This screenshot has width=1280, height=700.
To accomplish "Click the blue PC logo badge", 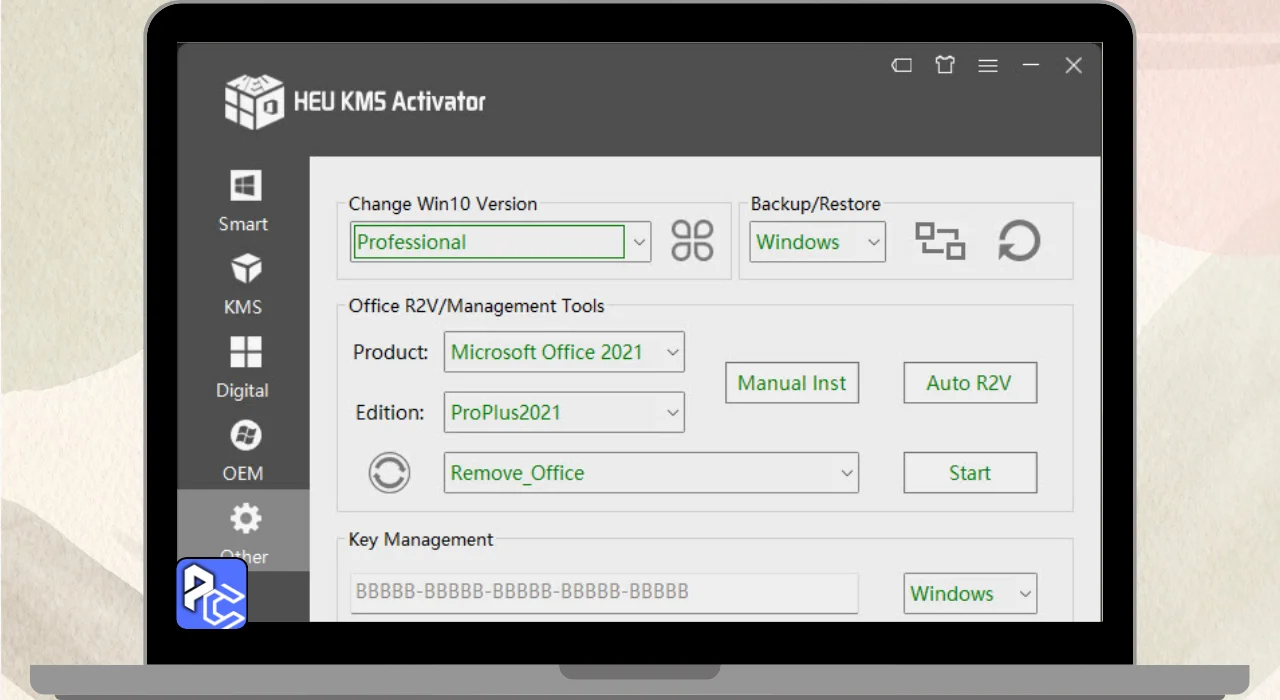I will 212,594.
